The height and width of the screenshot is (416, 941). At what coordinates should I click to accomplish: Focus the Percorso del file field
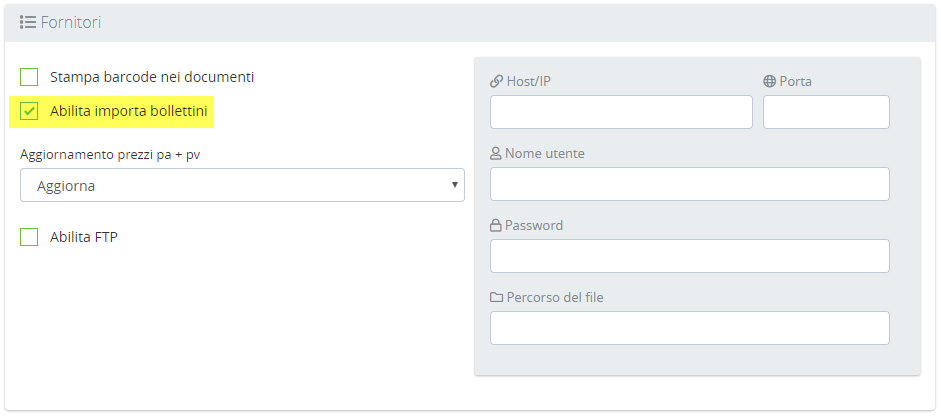[x=689, y=328]
